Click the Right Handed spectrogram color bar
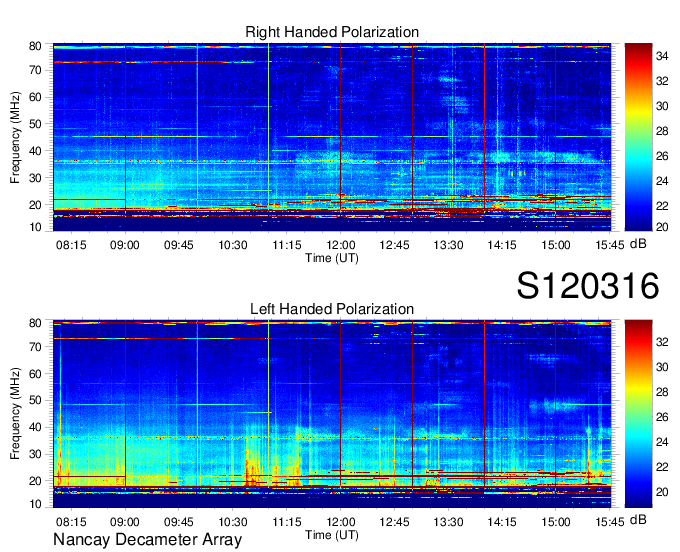Screen dimensions: 680x552 [638, 137]
